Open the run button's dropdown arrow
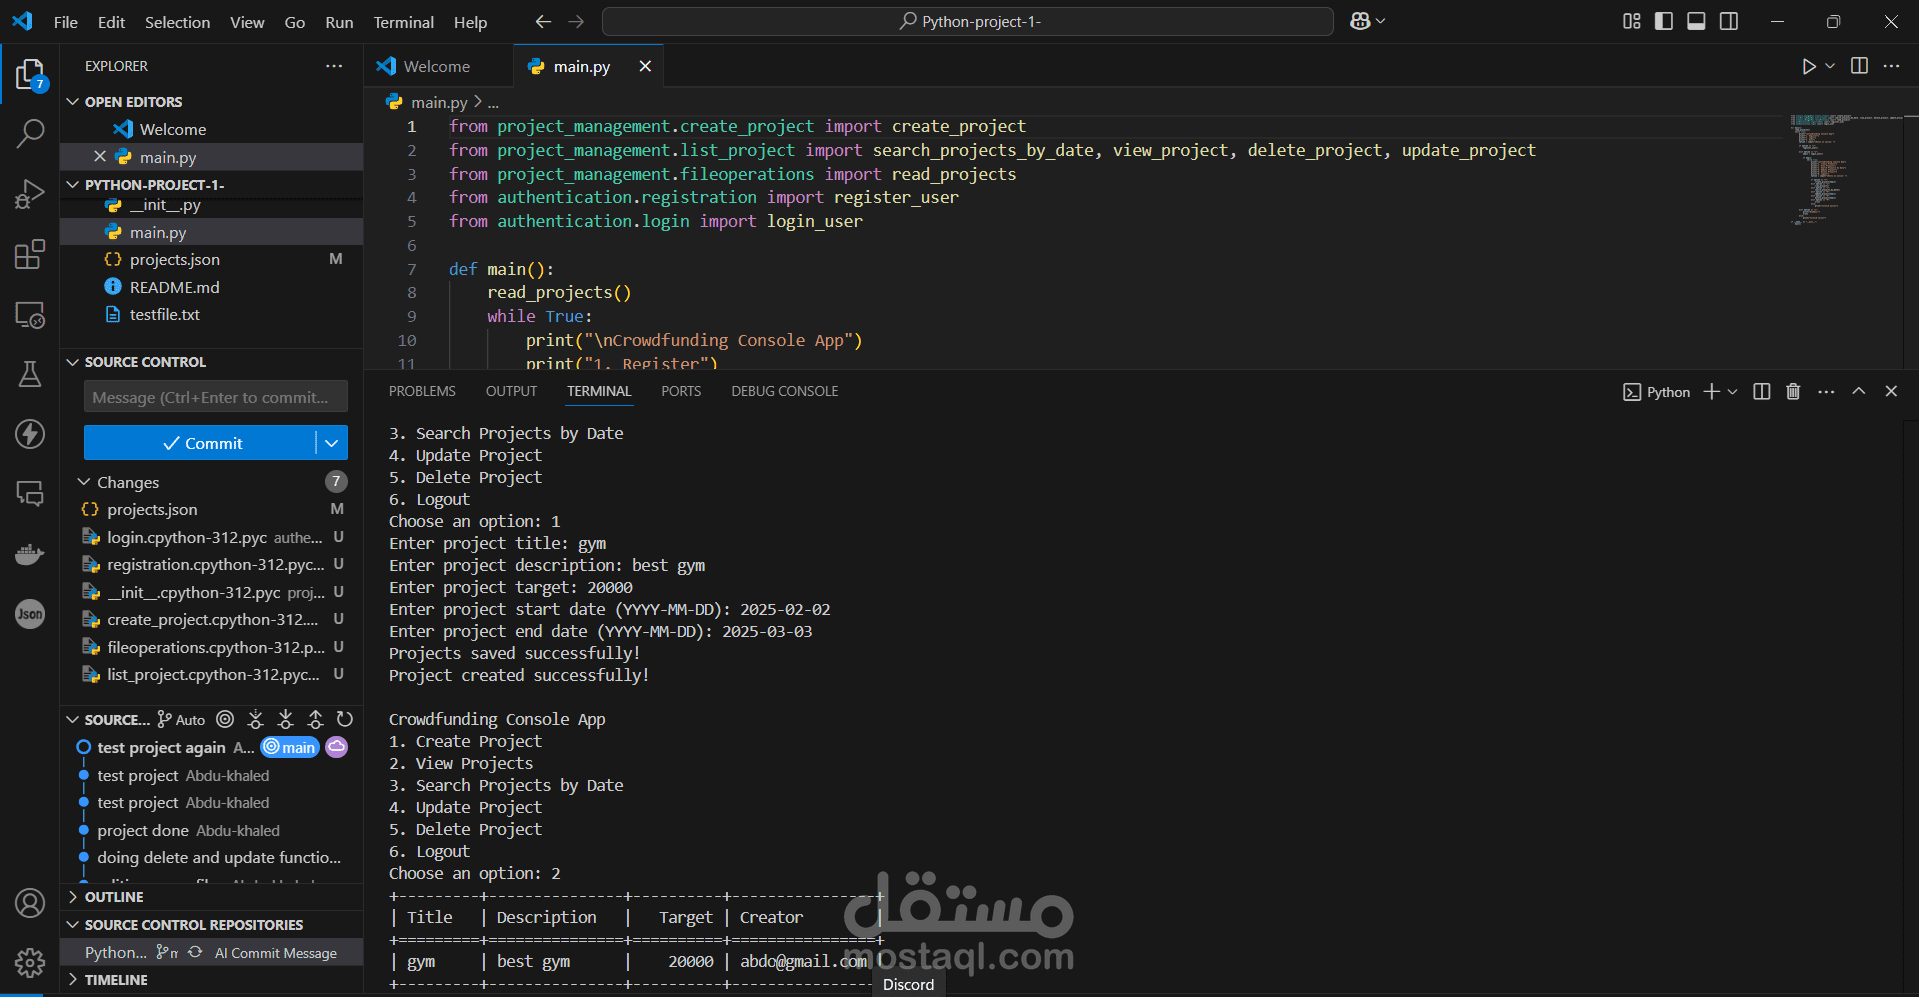Viewport: 1919px width, 997px height. [1830, 66]
